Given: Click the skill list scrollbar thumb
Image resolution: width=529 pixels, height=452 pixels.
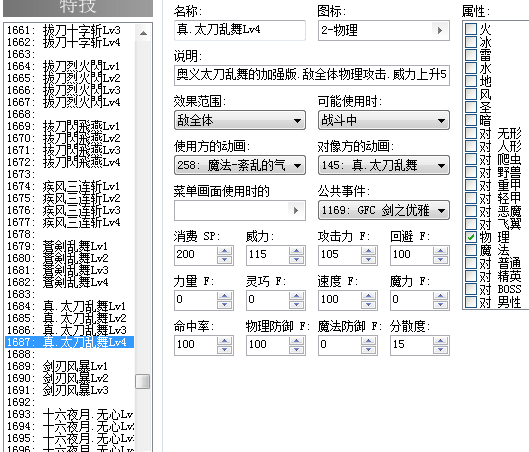Looking at the screenshot, I should [x=143, y=382].
